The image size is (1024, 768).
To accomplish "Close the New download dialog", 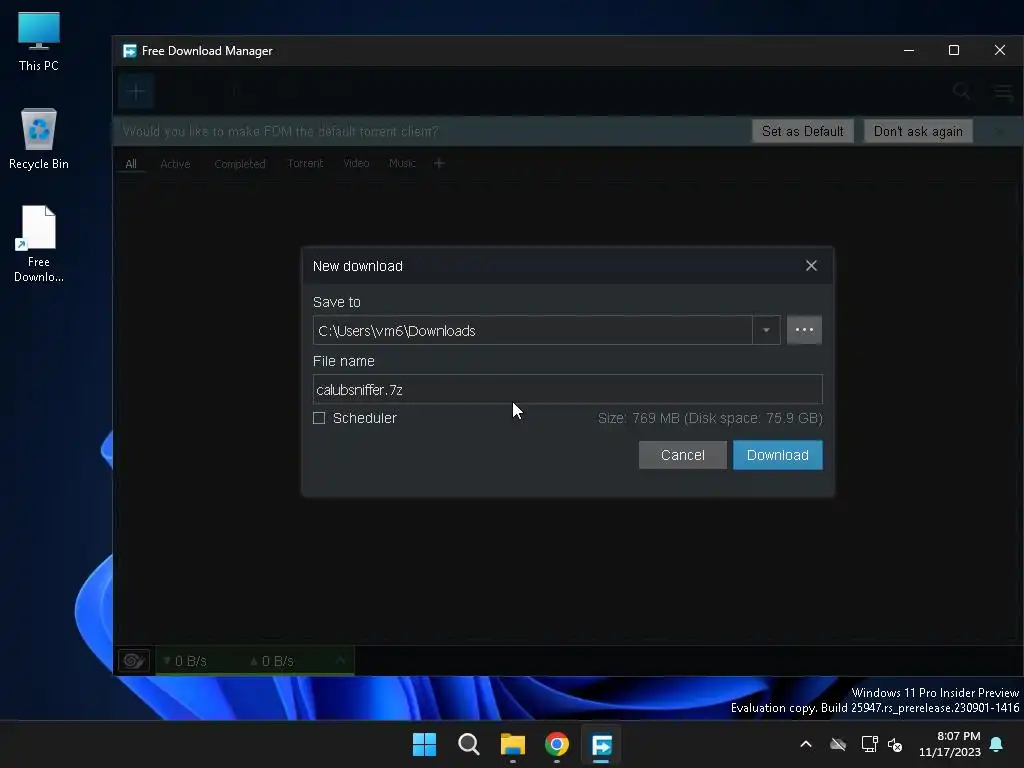I will (811, 266).
